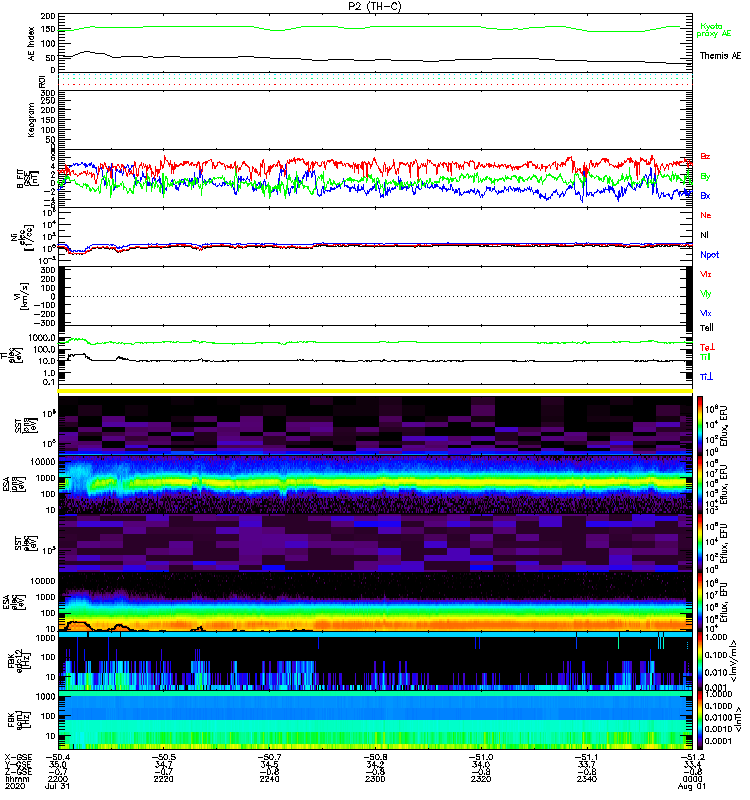Click the plot title "P2 (TH-C)"
750x800 pixels.
pyautogui.click(x=374, y=6)
